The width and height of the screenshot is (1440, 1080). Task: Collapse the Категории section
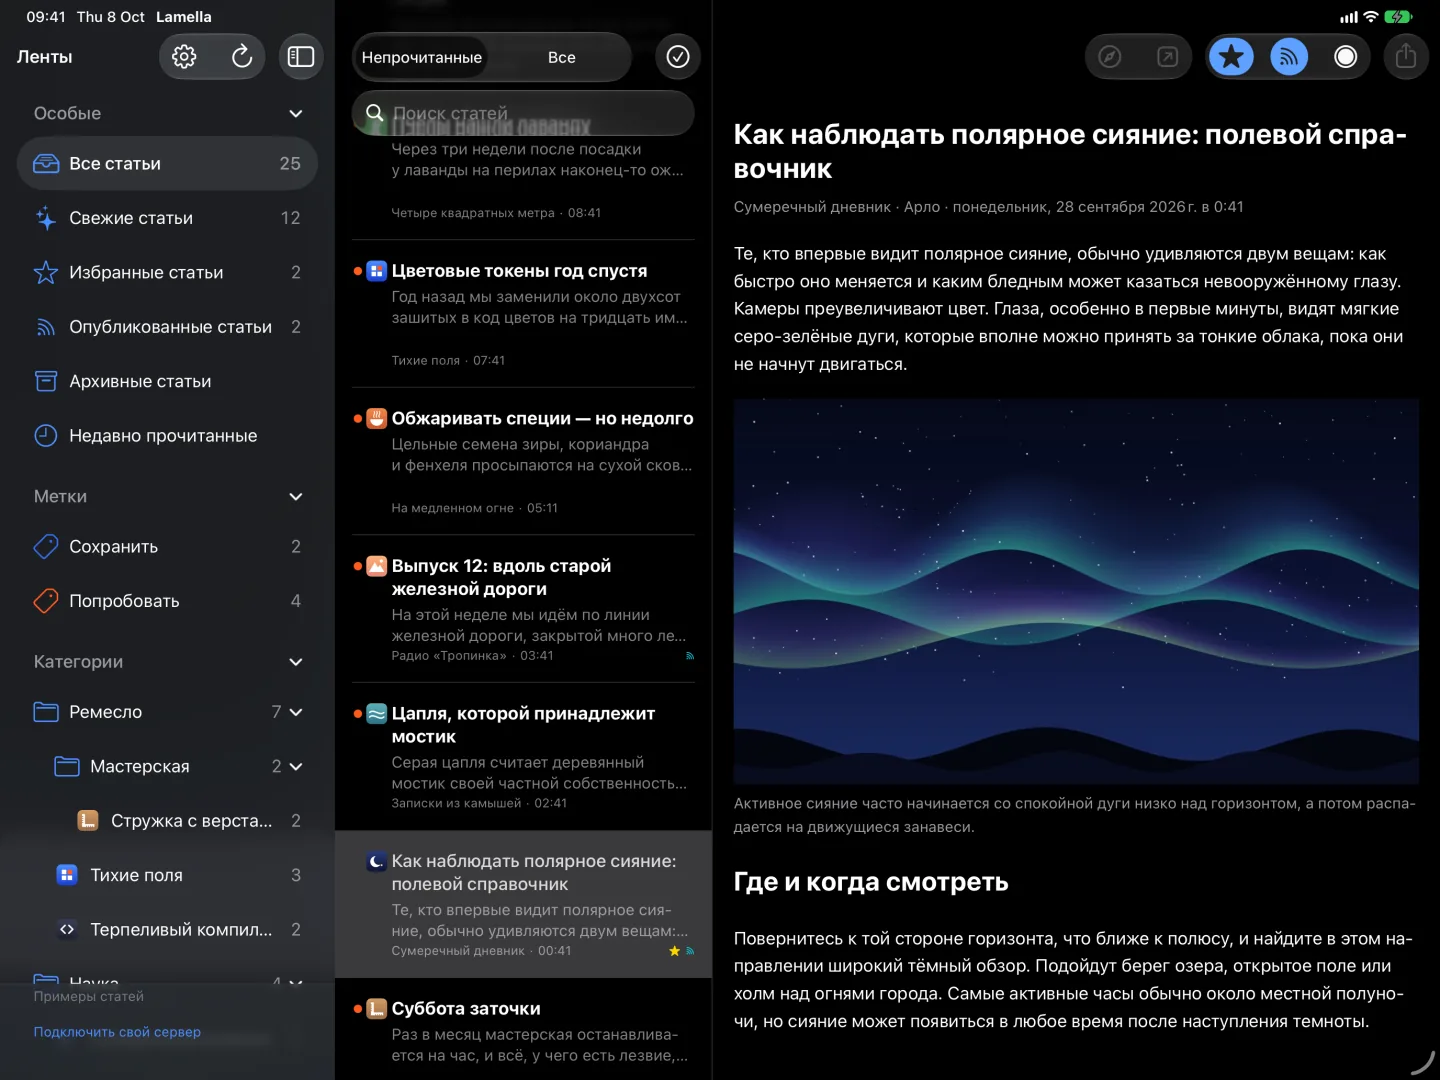pos(296,662)
